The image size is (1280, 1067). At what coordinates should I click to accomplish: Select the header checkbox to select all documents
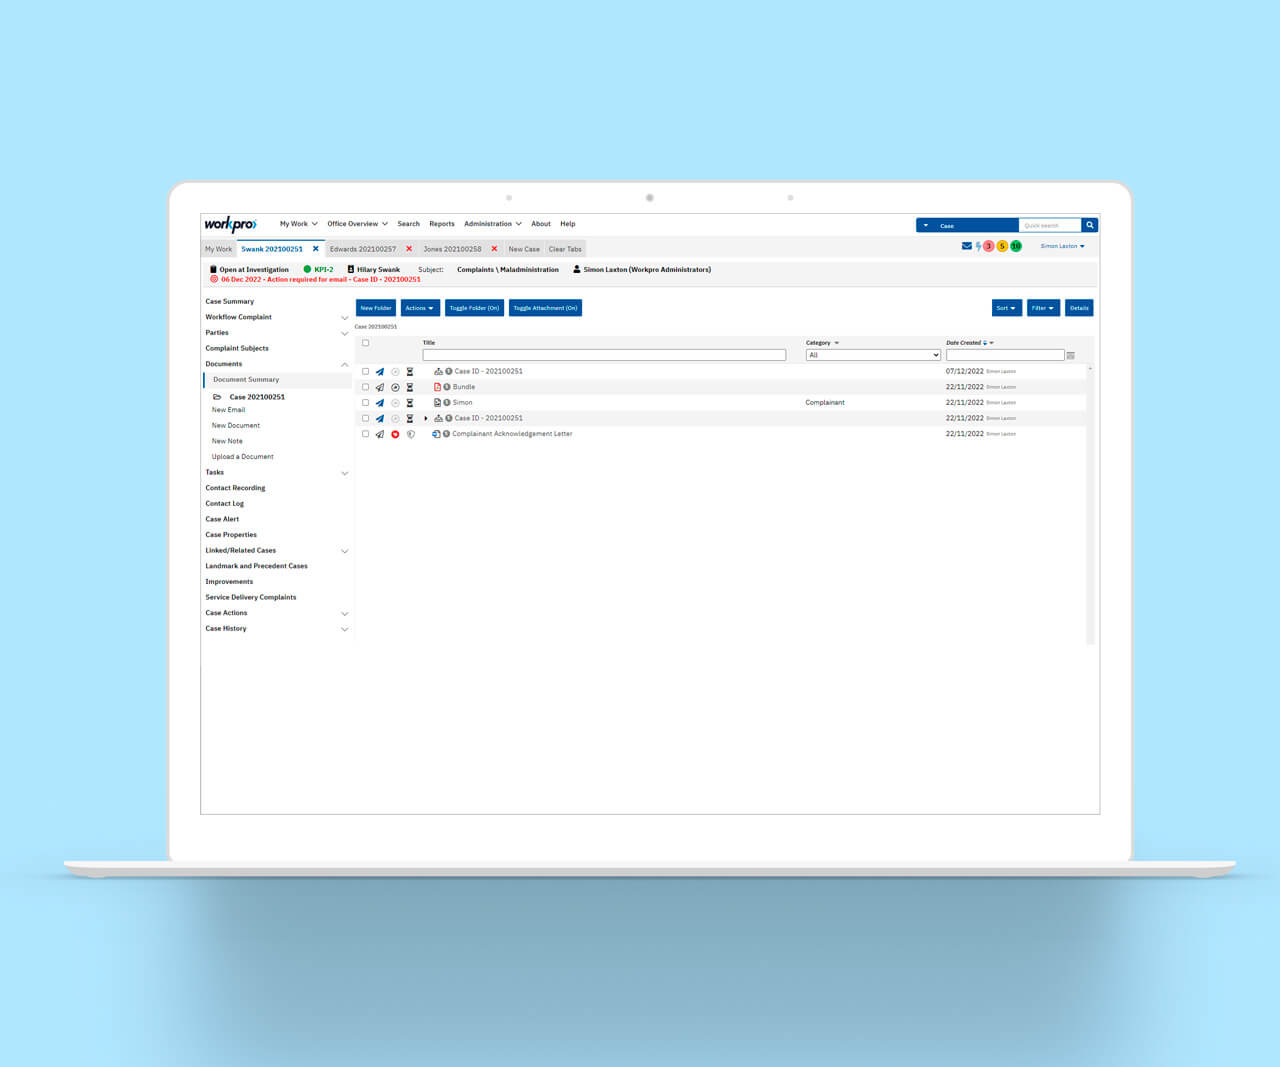coord(365,342)
